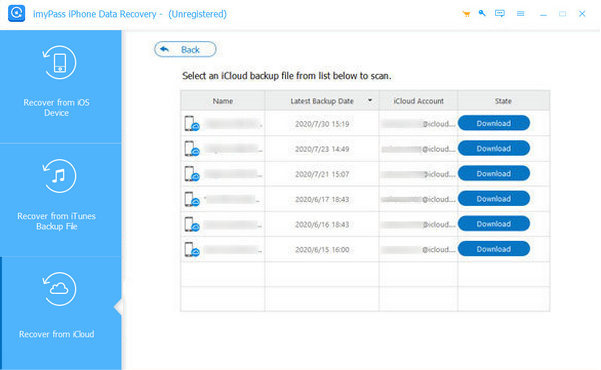Click device icon in 2020/7/21 row
The image size is (601, 370).
tap(192, 174)
